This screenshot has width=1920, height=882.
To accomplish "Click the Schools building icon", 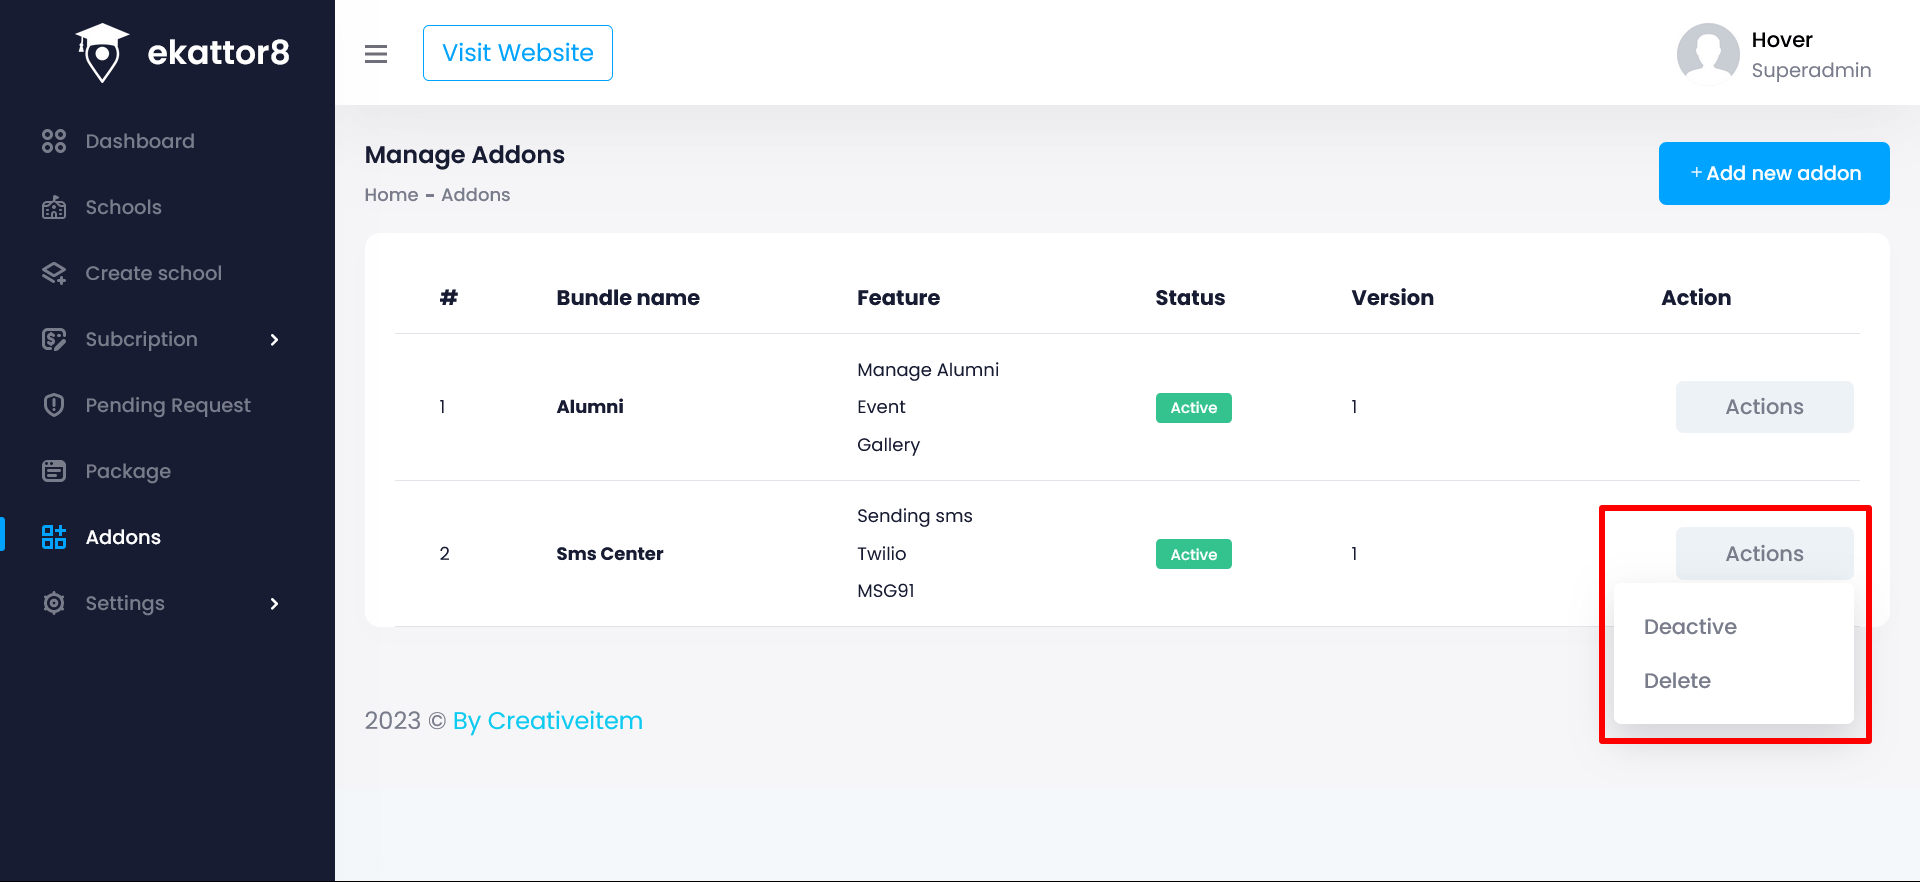I will (54, 208).
